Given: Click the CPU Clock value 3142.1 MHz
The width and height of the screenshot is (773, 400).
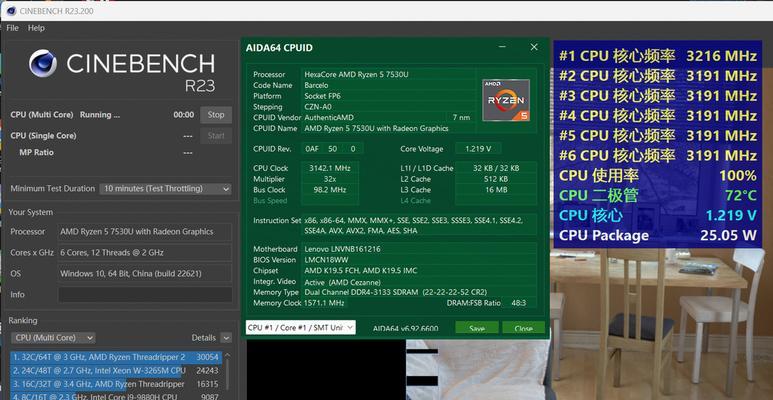Looking at the screenshot, I should point(330,168).
